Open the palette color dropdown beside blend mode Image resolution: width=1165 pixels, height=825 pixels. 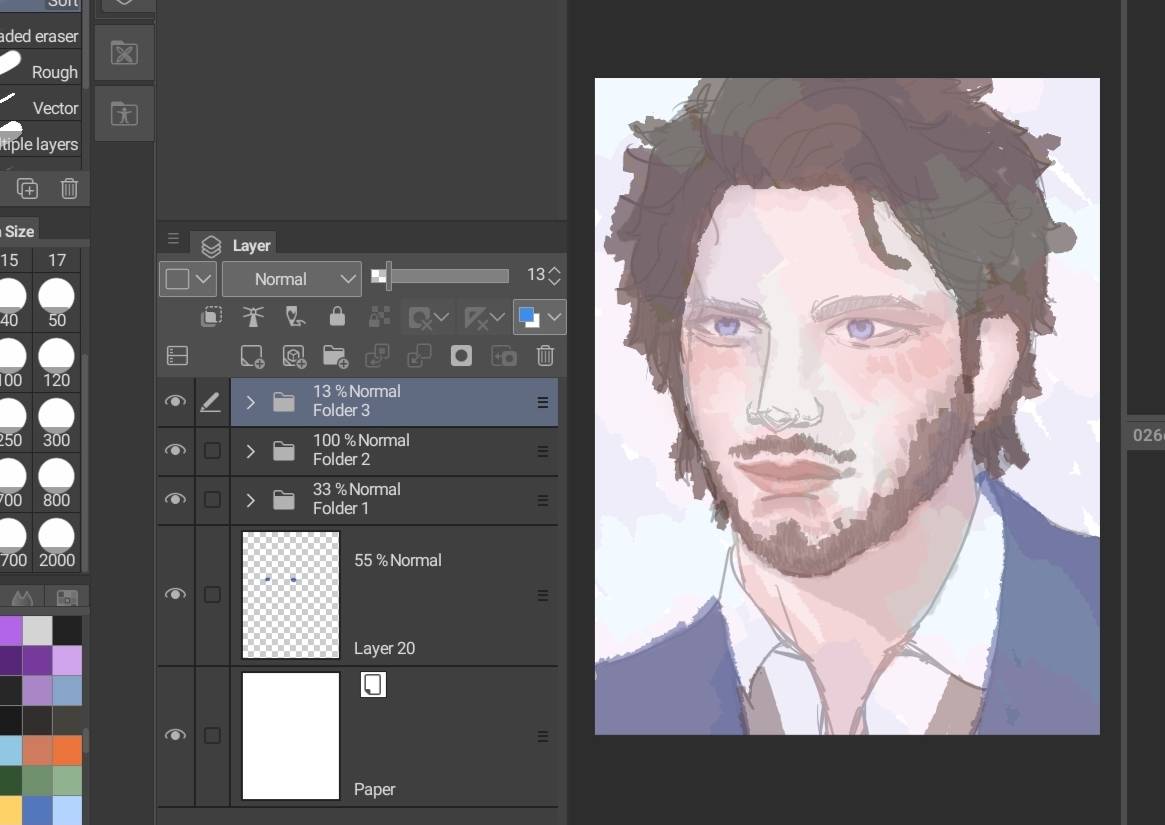(x=187, y=279)
